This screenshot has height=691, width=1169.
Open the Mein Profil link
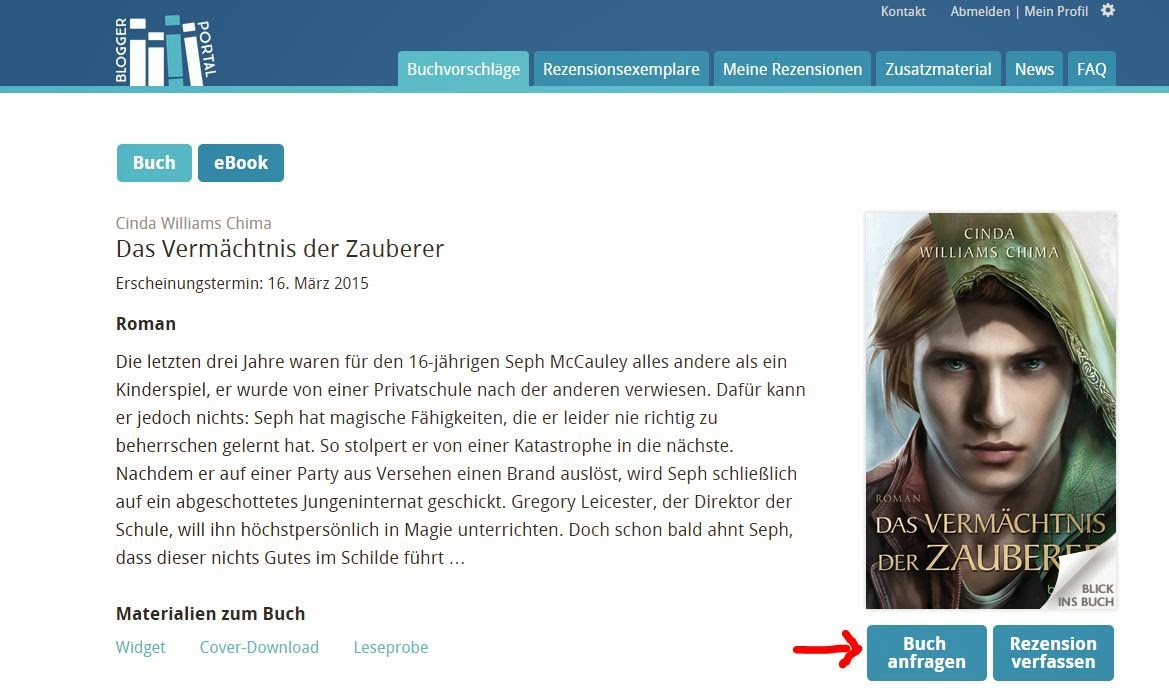pos(1056,11)
